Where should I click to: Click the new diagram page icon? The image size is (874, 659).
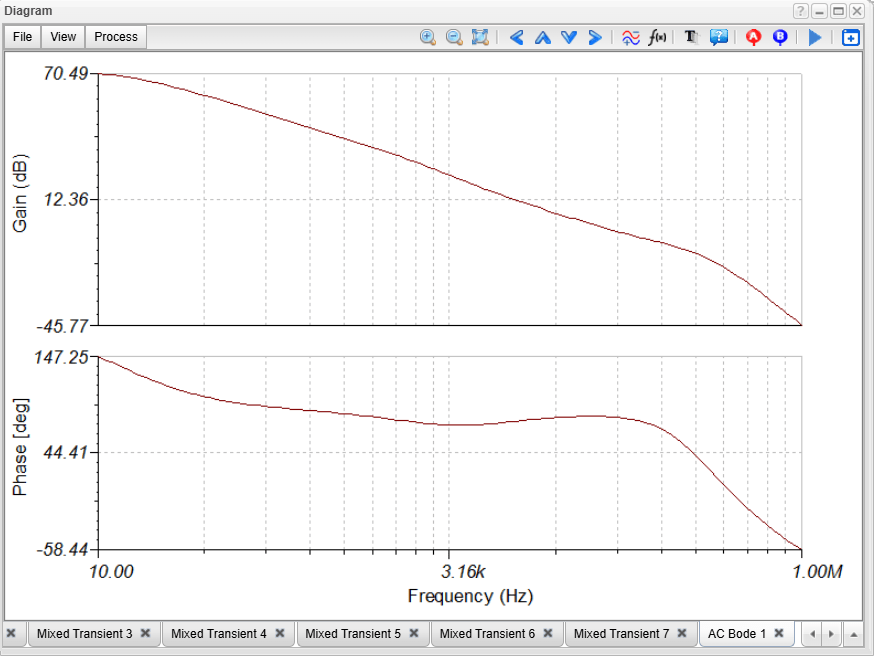coord(850,37)
